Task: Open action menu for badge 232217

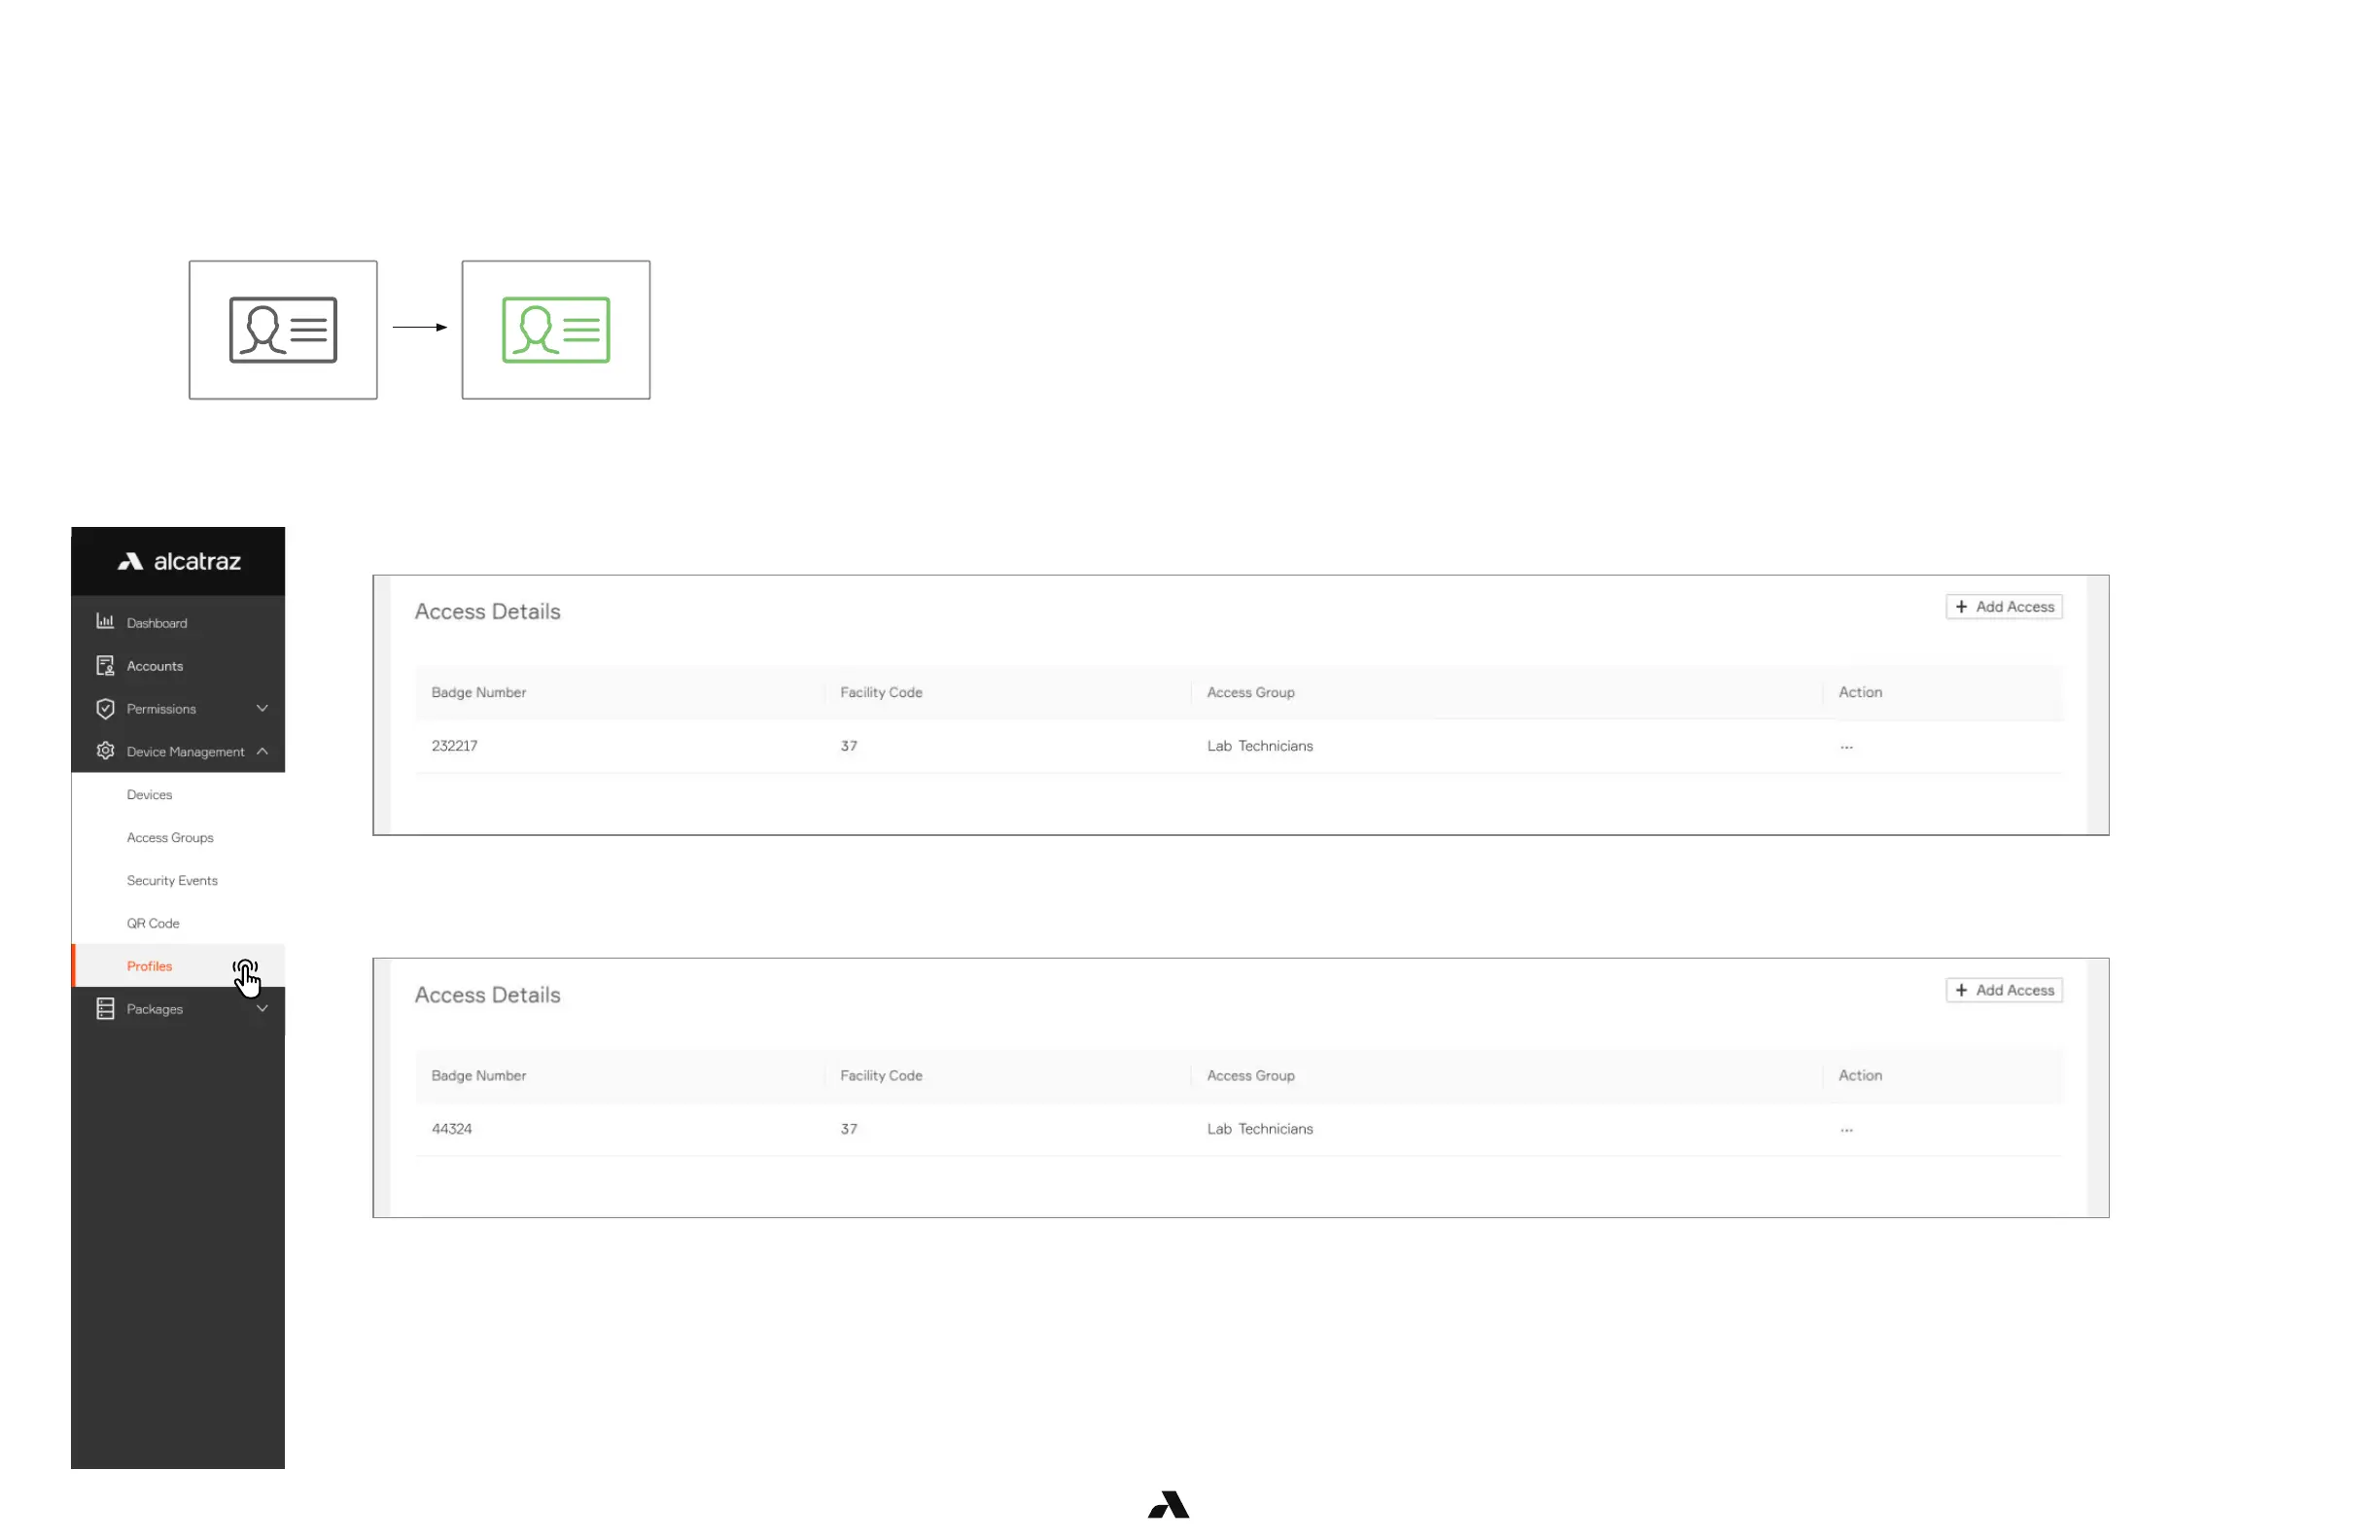Action: (1847, 747)
